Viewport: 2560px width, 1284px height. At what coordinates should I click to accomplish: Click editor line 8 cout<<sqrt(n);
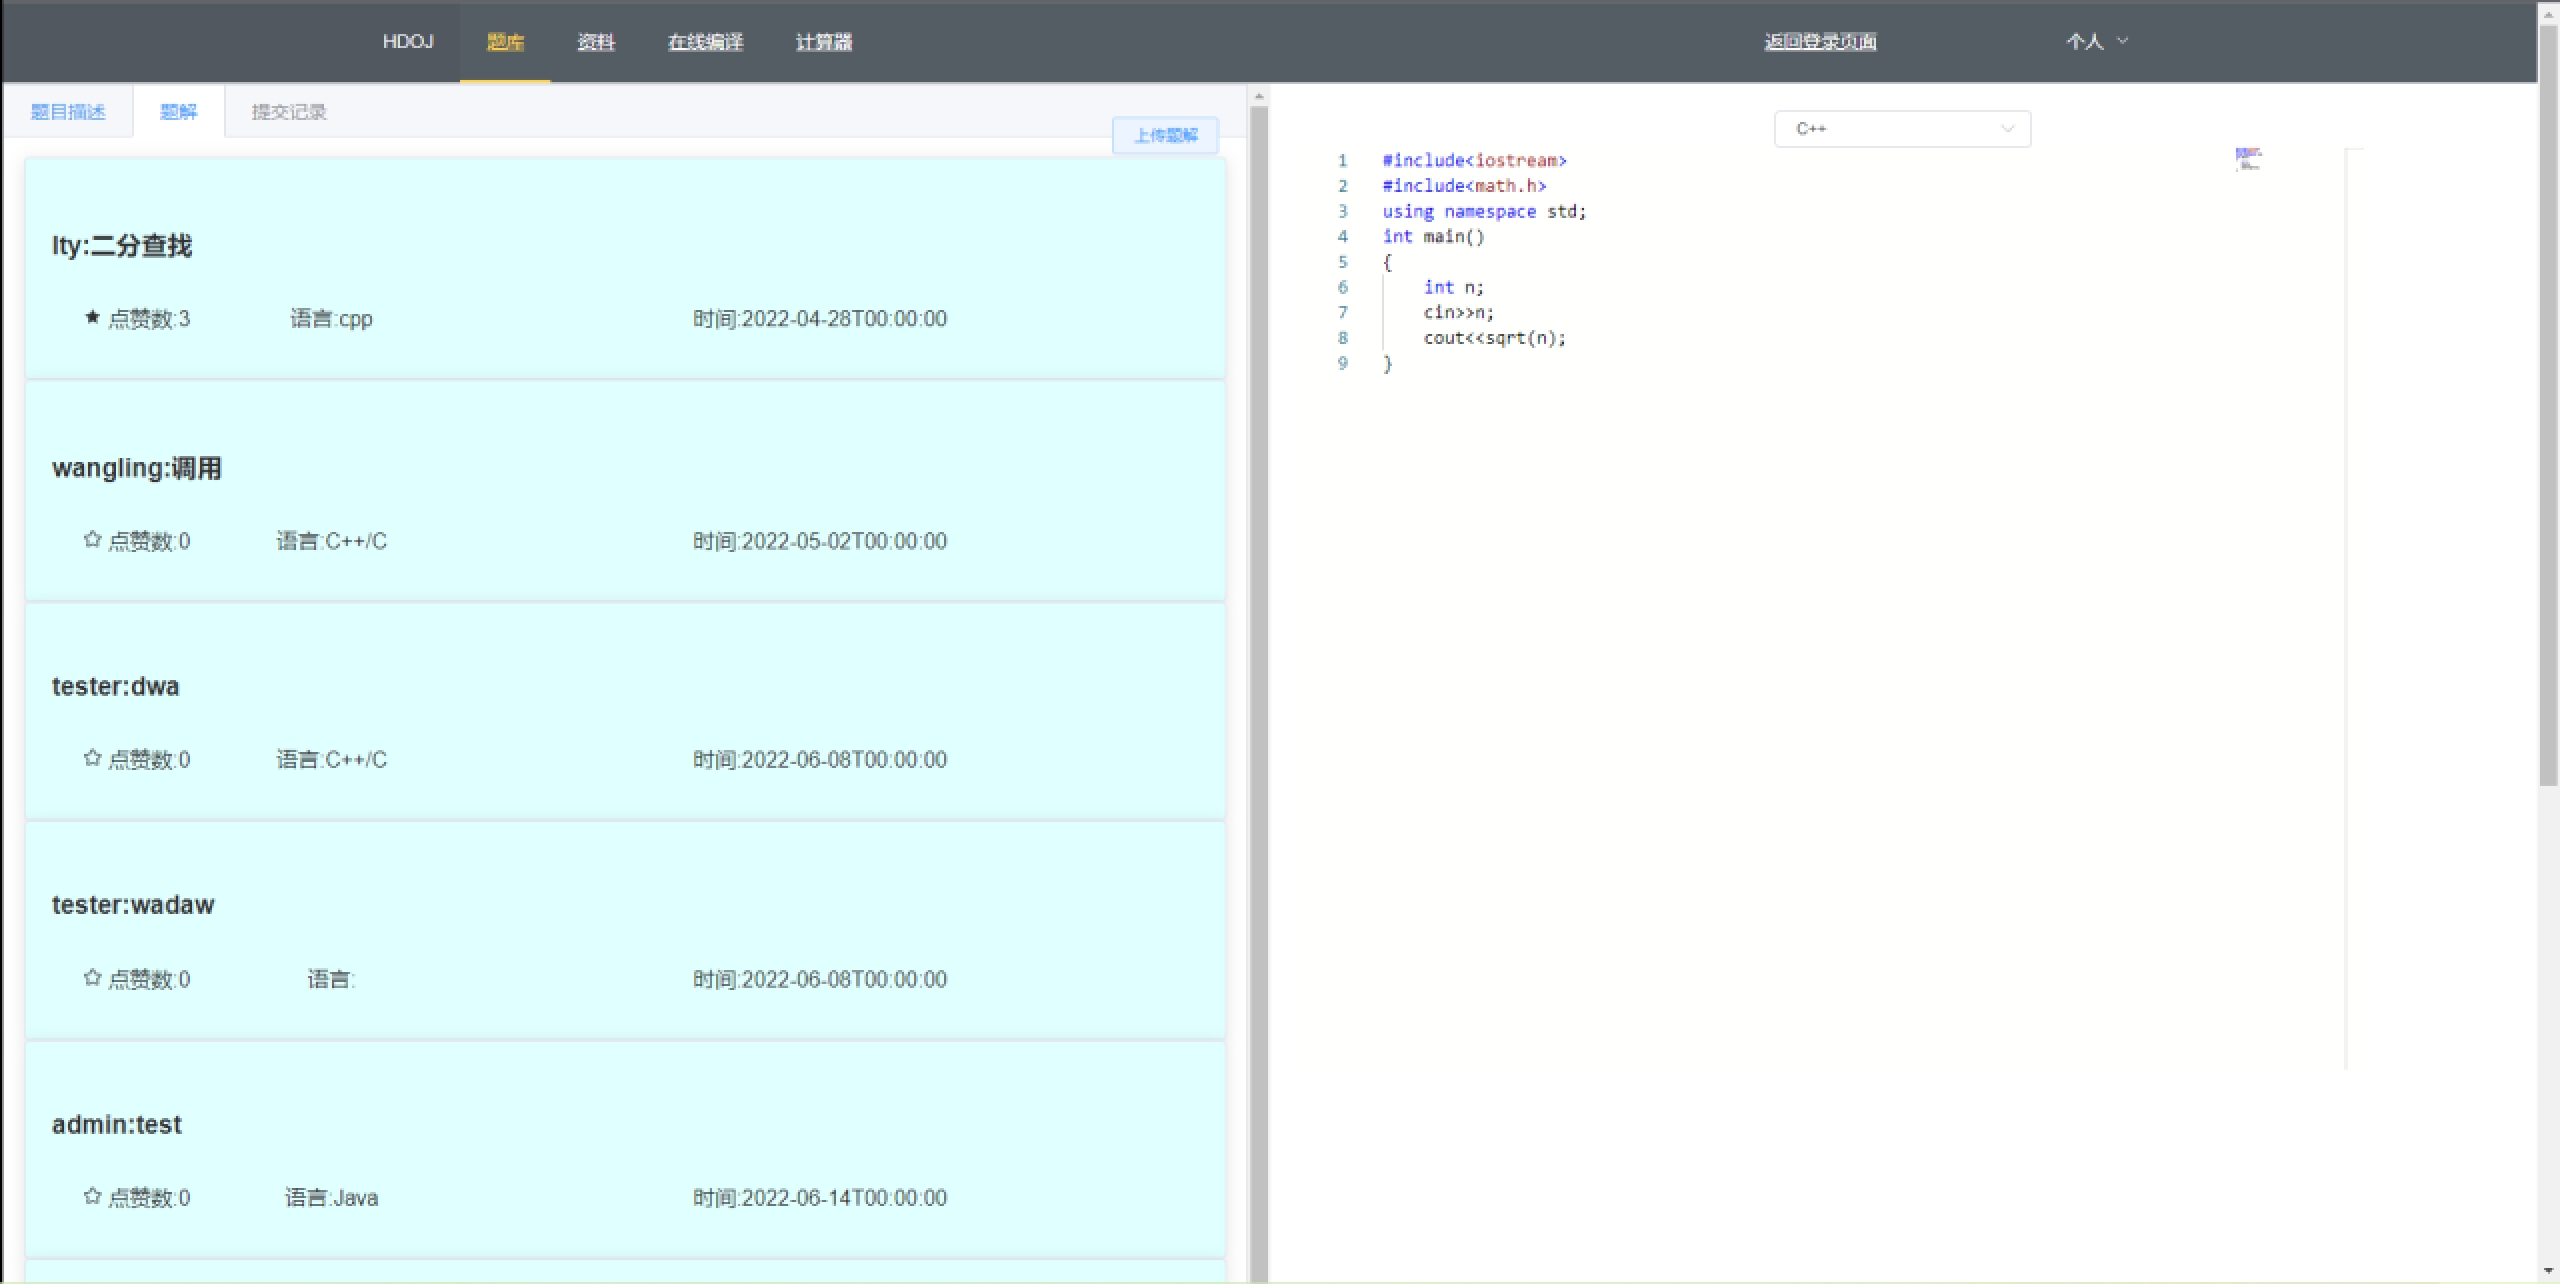coord(1494,338)
